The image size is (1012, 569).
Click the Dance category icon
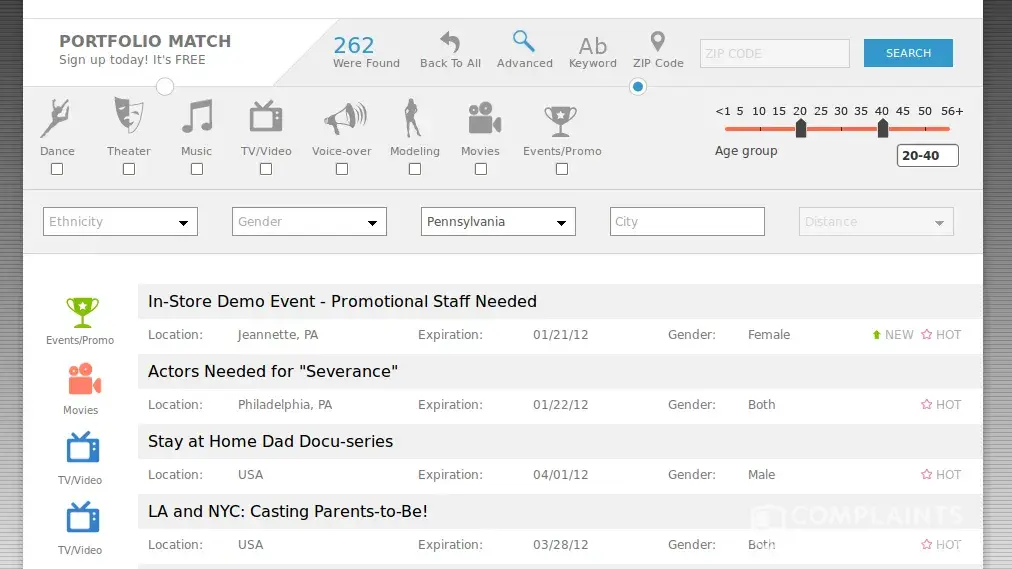[57, 118]
